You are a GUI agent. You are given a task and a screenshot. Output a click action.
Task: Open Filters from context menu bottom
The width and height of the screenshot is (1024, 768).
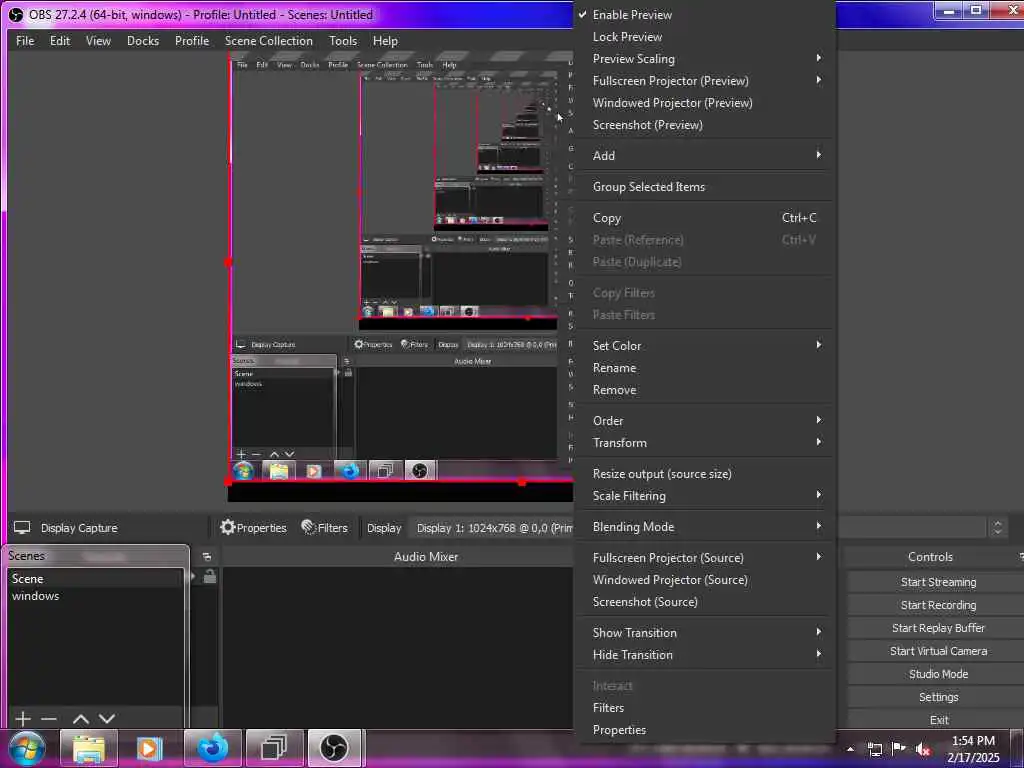pos(704,708)
